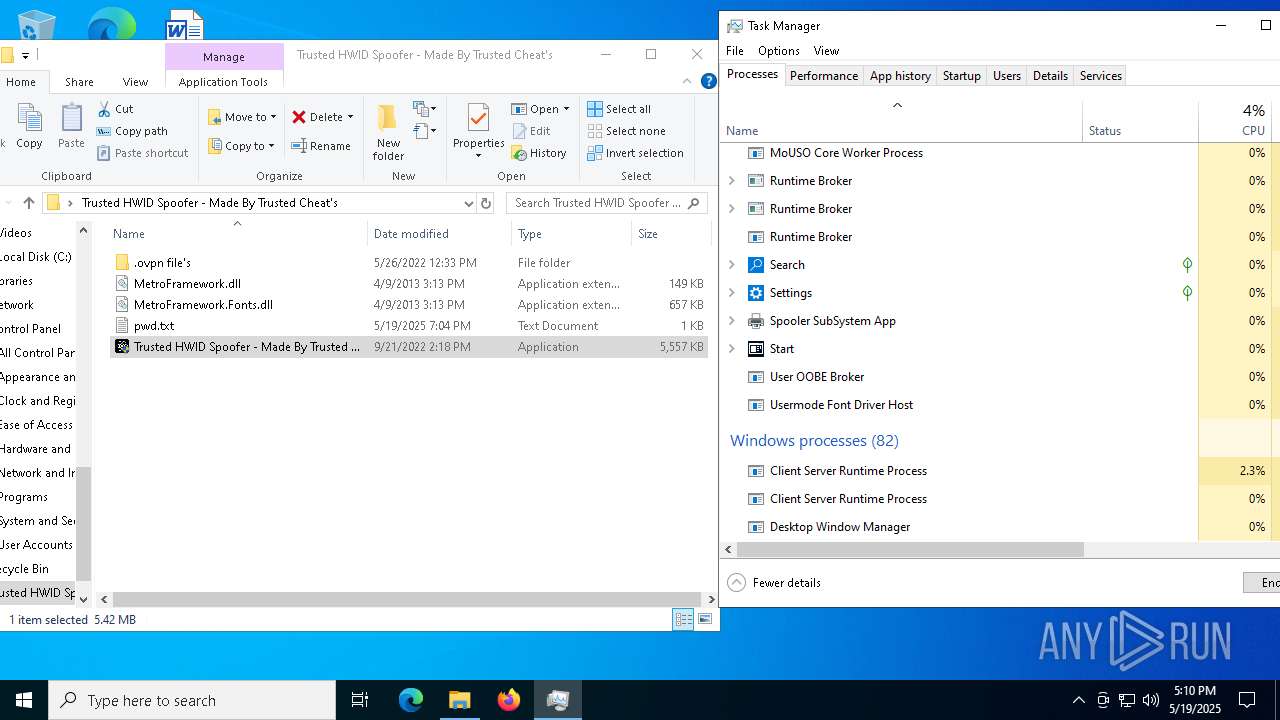
Task: Show hidden tray icons chevron
Action: [x=1078, y=700]
